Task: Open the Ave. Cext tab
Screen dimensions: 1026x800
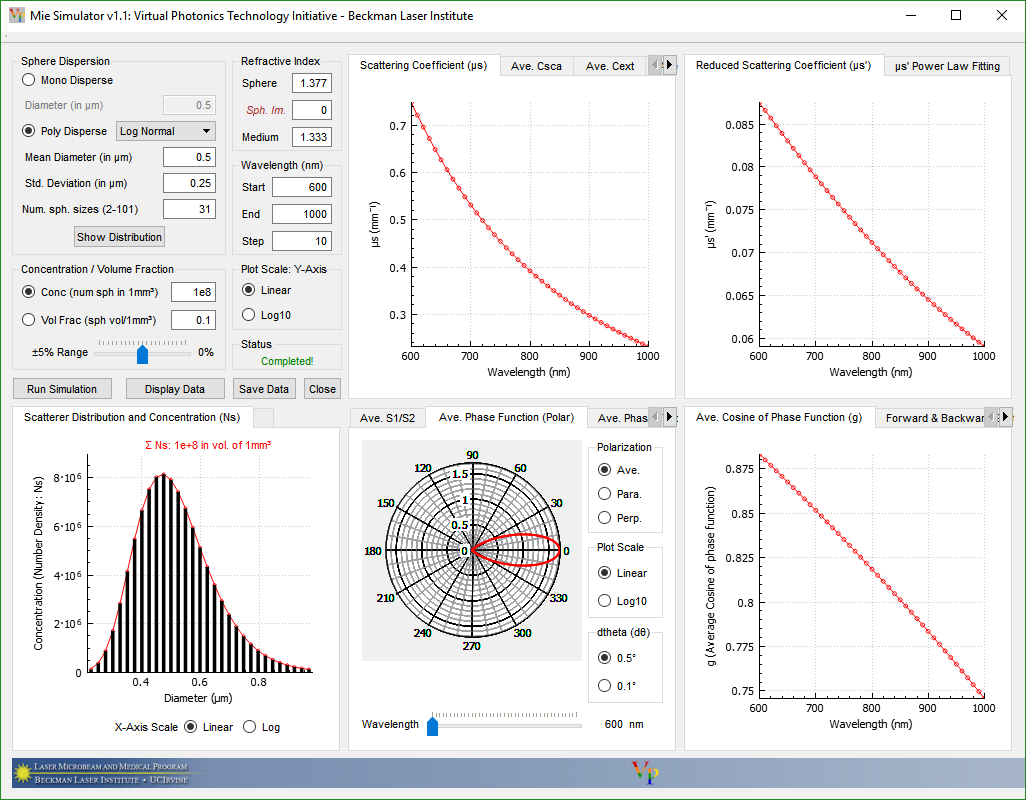Action: pyautogui.click(x=610, y=66)
